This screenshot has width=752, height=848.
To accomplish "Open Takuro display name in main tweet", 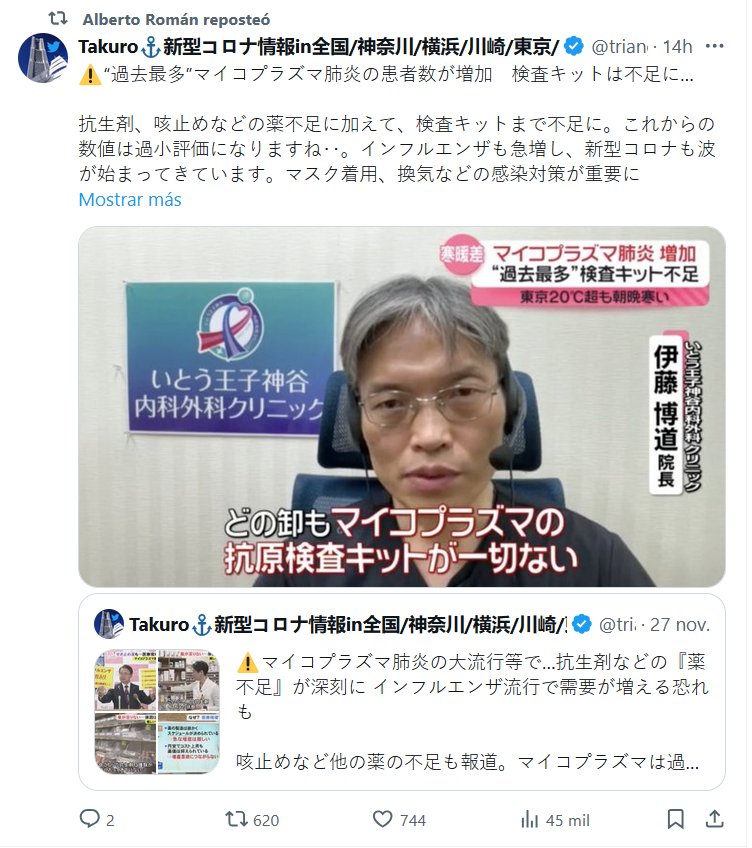I will [319, 47].
